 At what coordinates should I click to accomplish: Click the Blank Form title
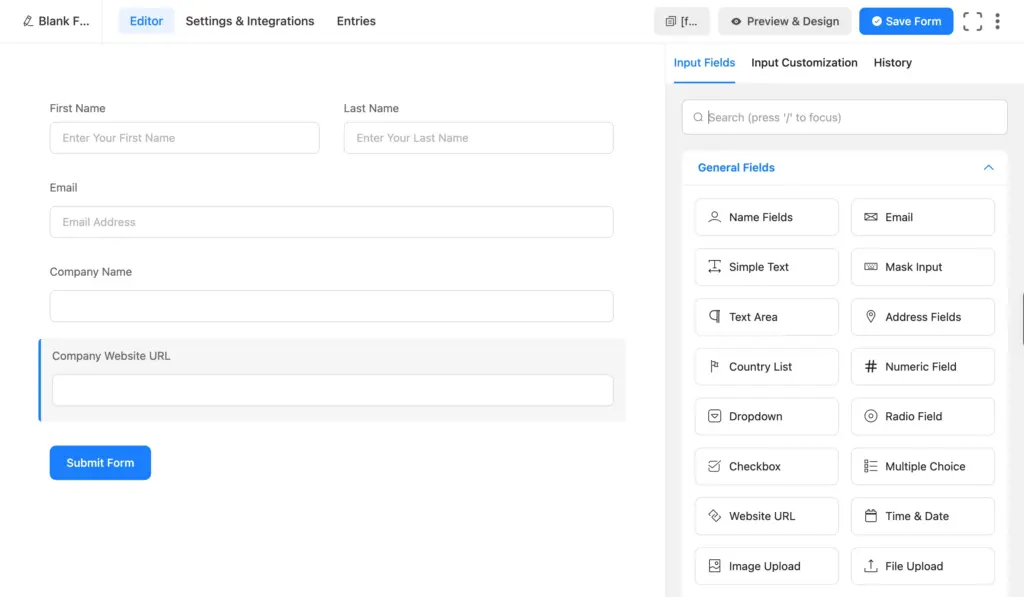[63, 21]
